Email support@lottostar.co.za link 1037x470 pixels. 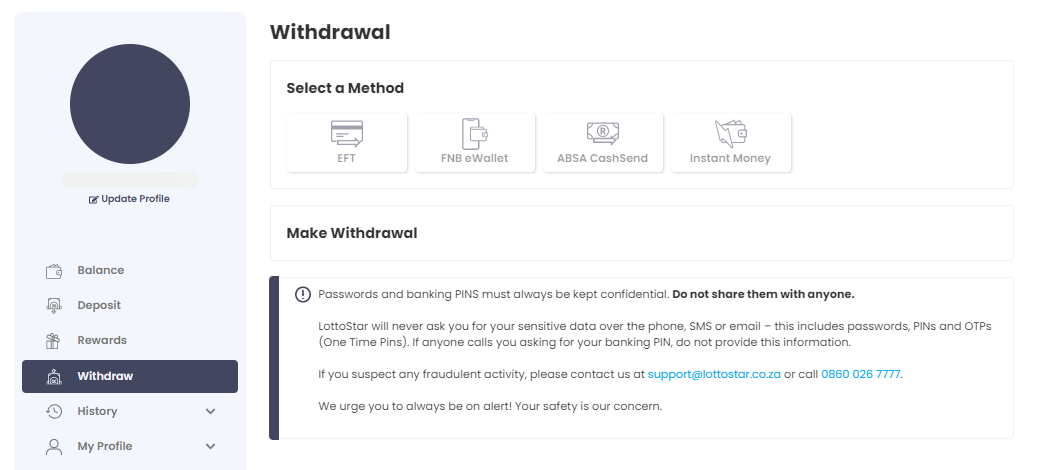(x=714, y=374)
